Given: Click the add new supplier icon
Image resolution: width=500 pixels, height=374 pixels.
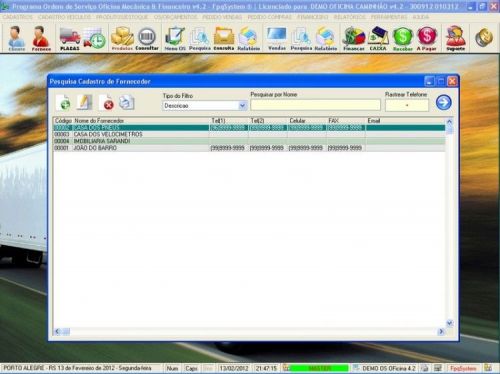Looking at the screenshot, I should point(64,103).
